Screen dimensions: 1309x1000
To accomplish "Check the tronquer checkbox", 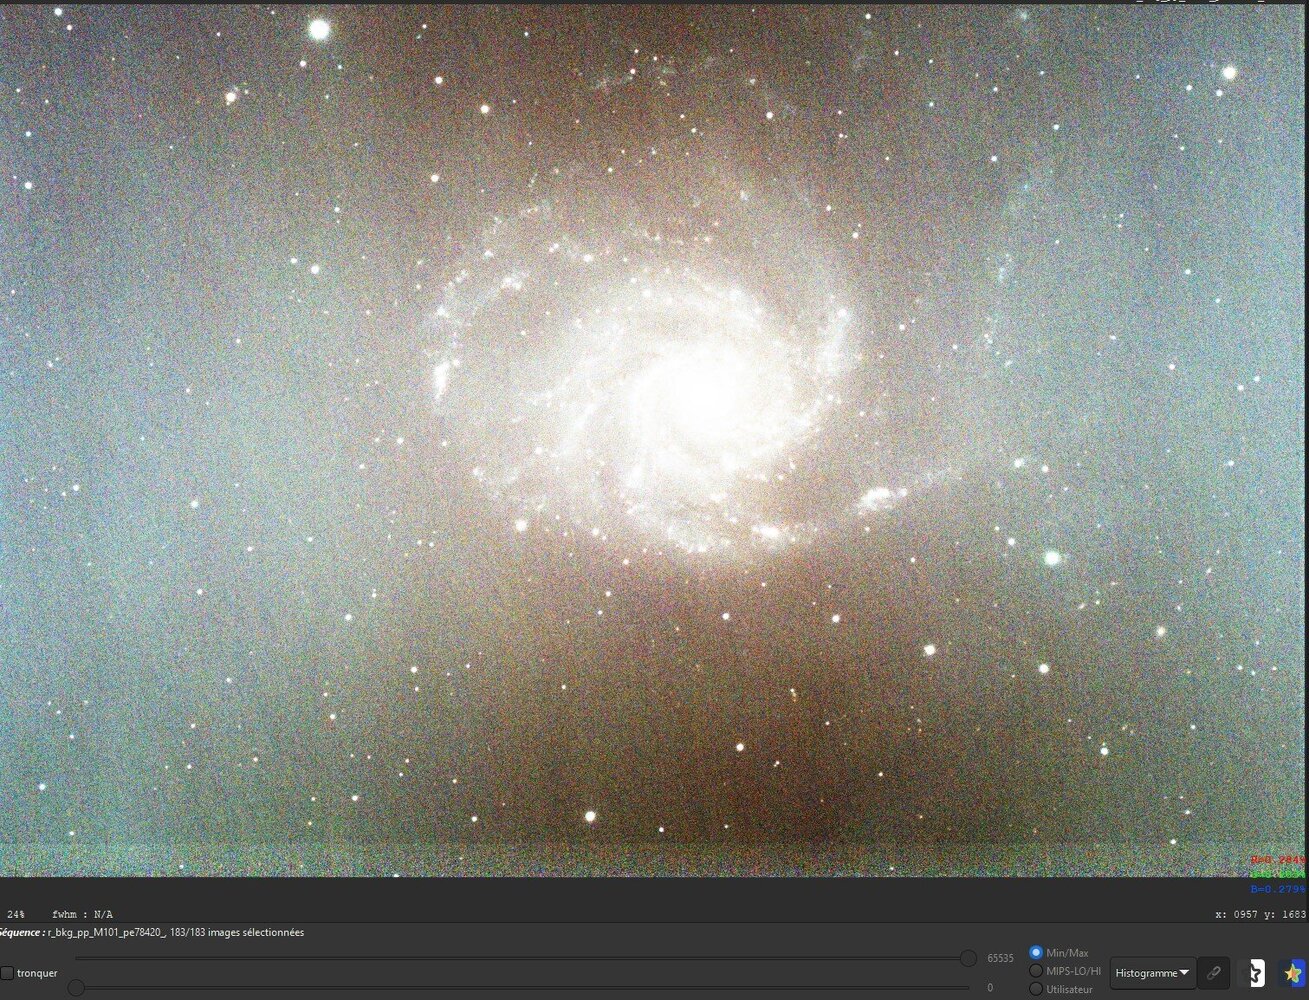I will click(8, 972).
